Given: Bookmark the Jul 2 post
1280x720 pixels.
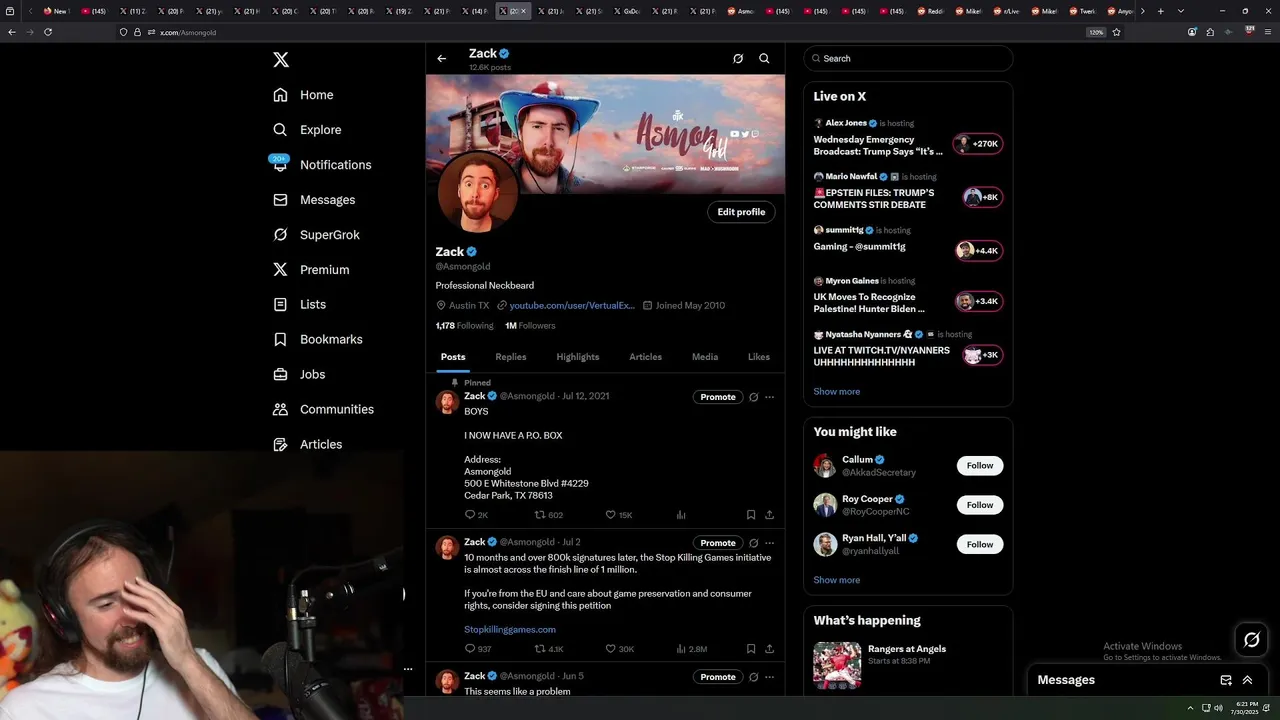Looking at the screenshot, I should [750, 649].
